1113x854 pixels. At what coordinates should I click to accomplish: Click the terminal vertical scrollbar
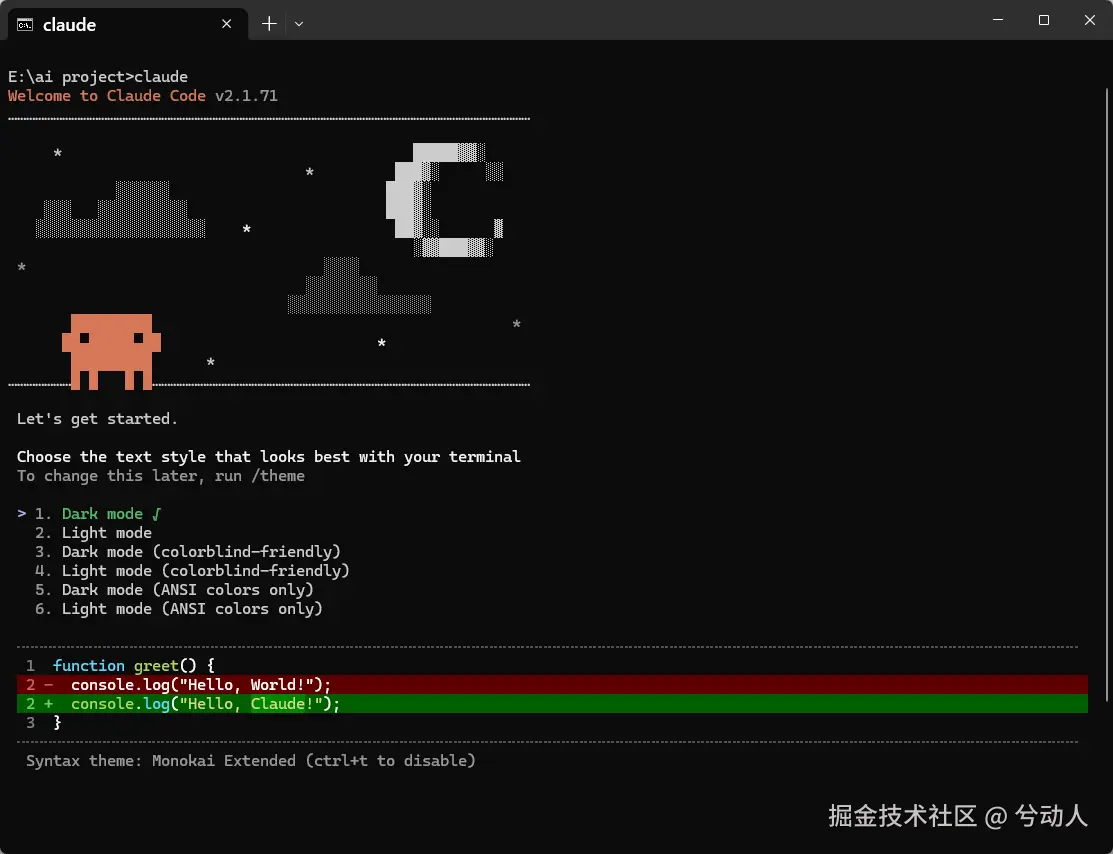tap(1106, 395)
